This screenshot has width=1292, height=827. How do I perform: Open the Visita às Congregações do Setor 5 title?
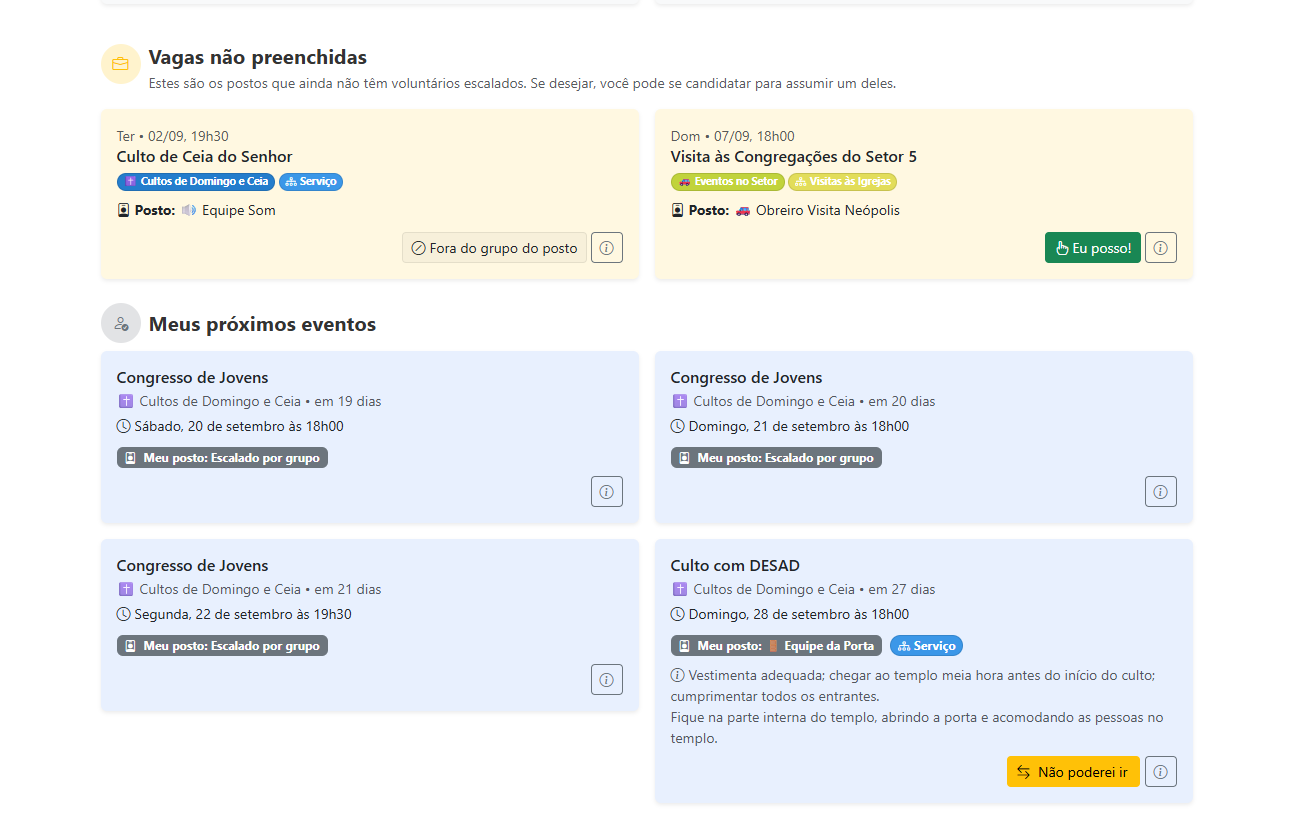coord(793,157)
